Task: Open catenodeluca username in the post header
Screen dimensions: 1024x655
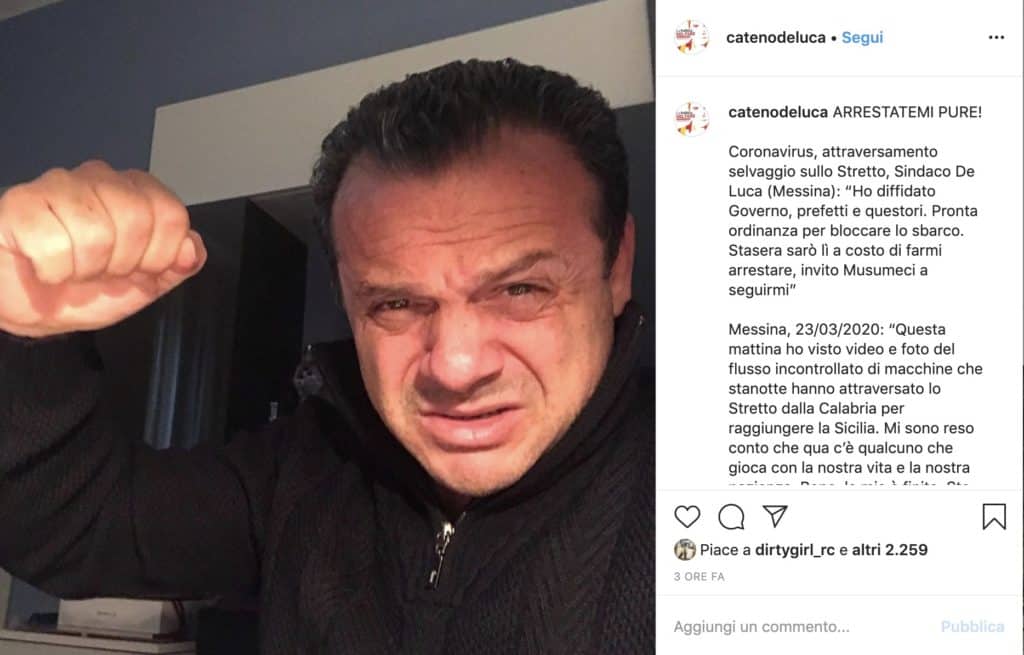Action: coord(776,37)
